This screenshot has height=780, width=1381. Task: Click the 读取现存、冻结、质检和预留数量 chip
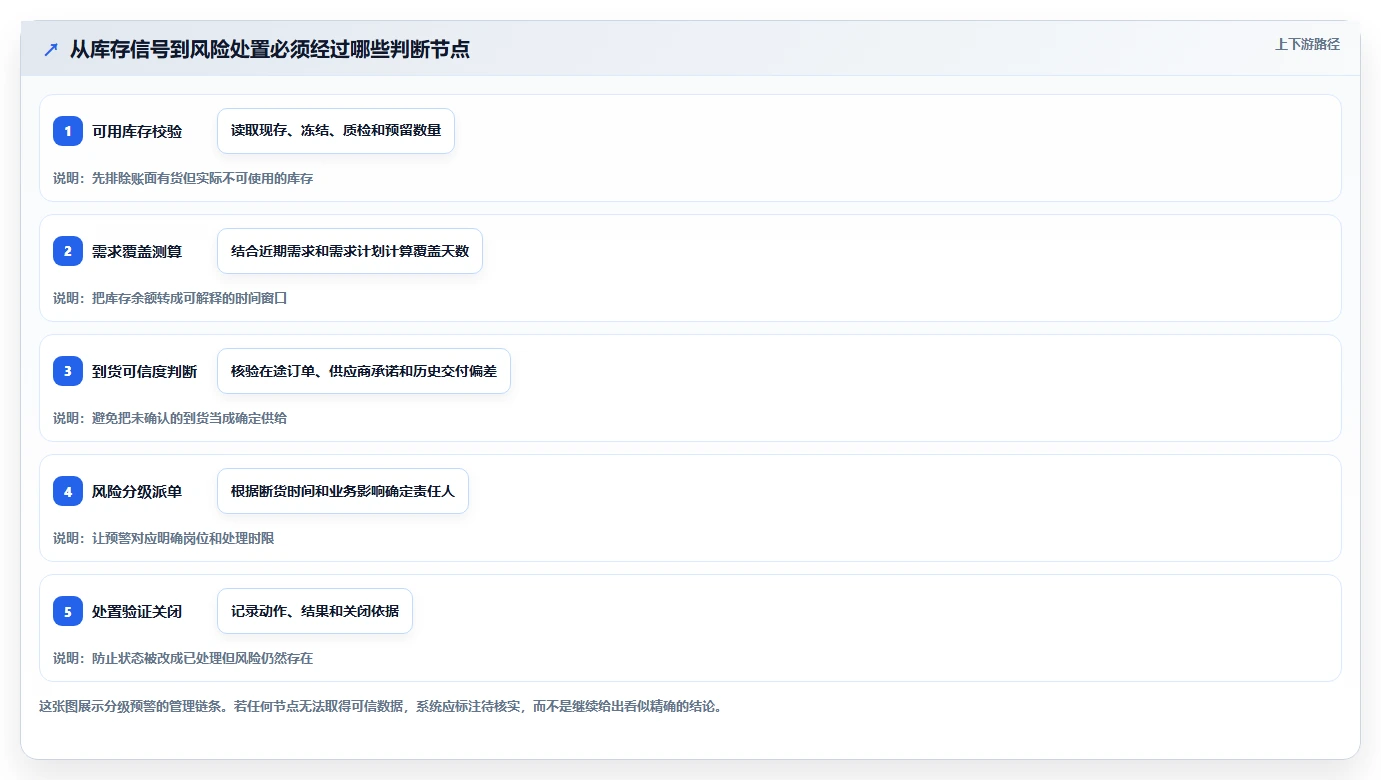[336, 131]
